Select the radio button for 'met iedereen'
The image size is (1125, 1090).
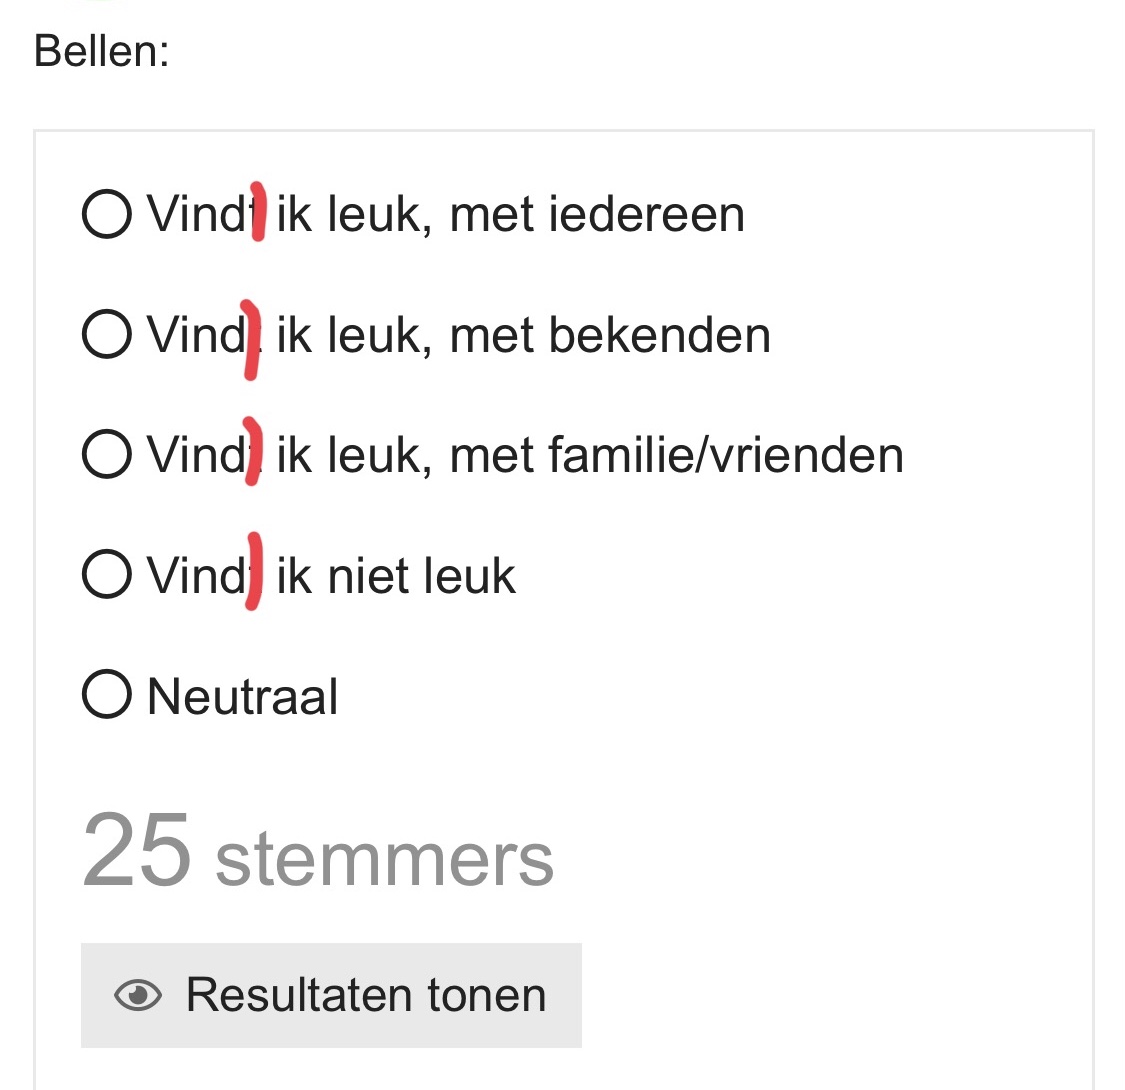tap(107, 214)
